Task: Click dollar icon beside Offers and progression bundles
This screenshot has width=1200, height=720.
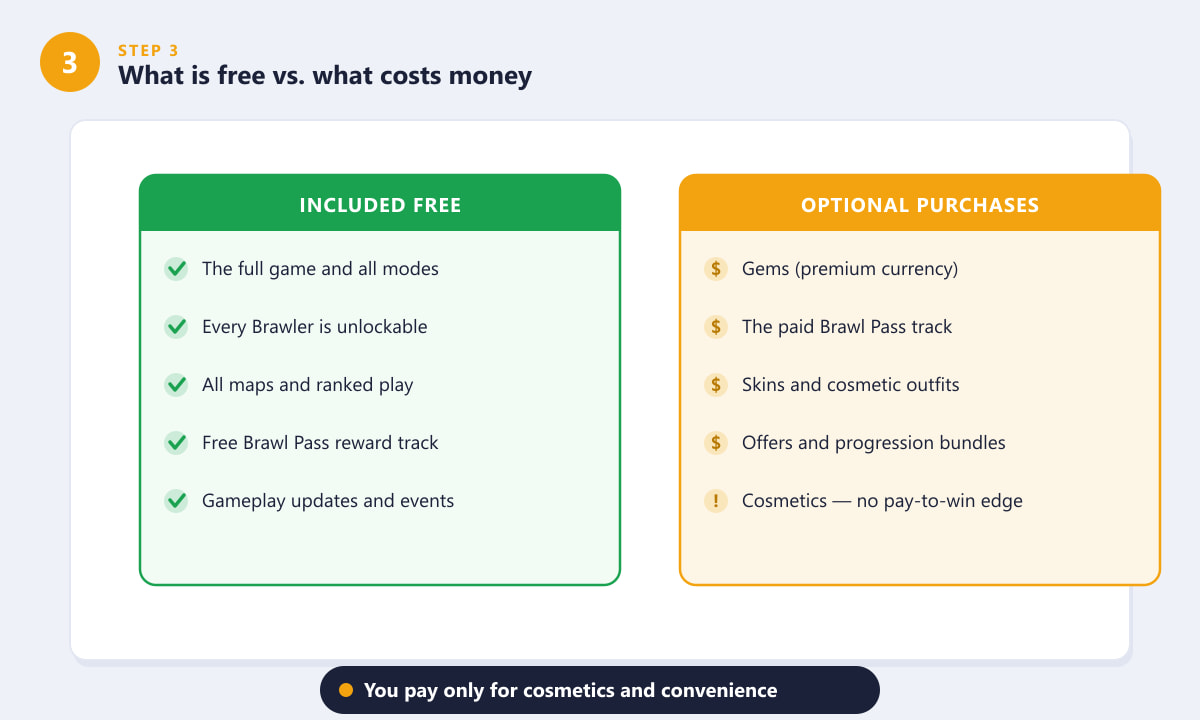Action: (716, 443)
